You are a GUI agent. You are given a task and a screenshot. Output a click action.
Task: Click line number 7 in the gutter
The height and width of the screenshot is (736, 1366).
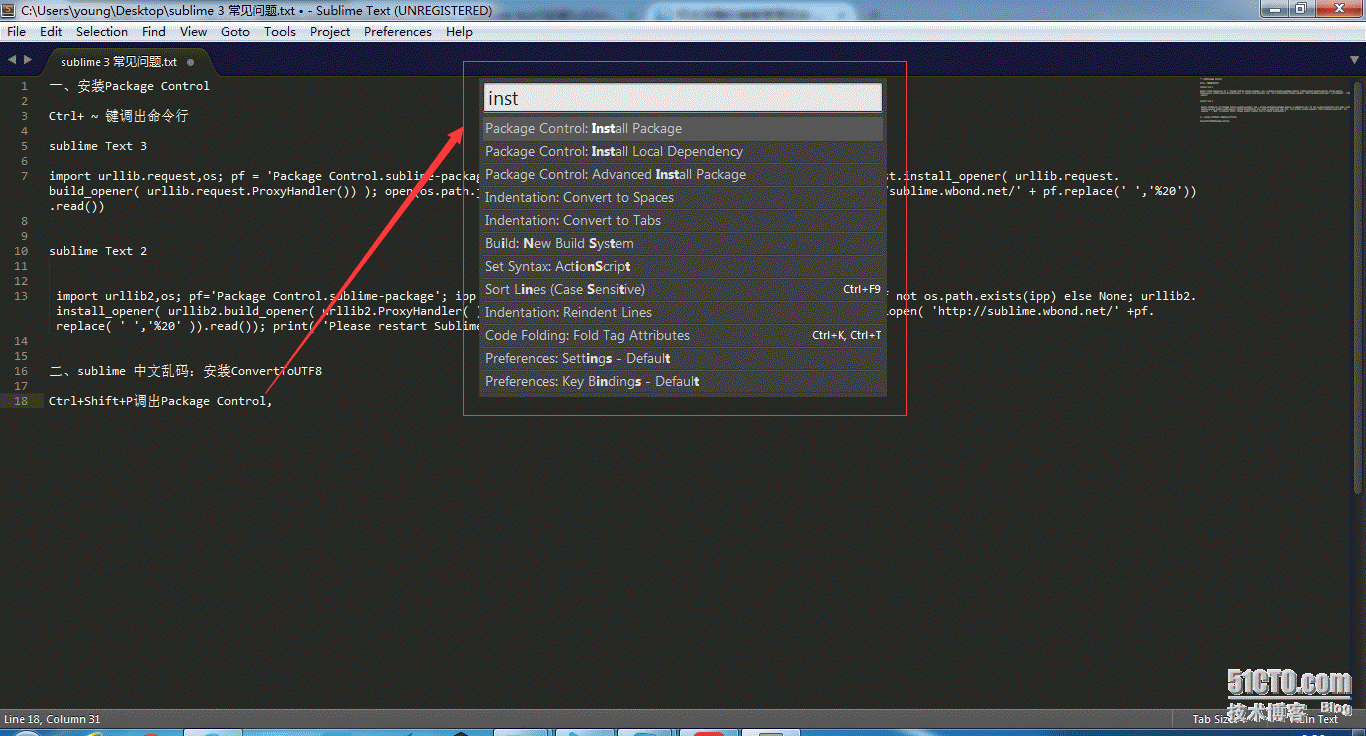(x=24, y=176)
